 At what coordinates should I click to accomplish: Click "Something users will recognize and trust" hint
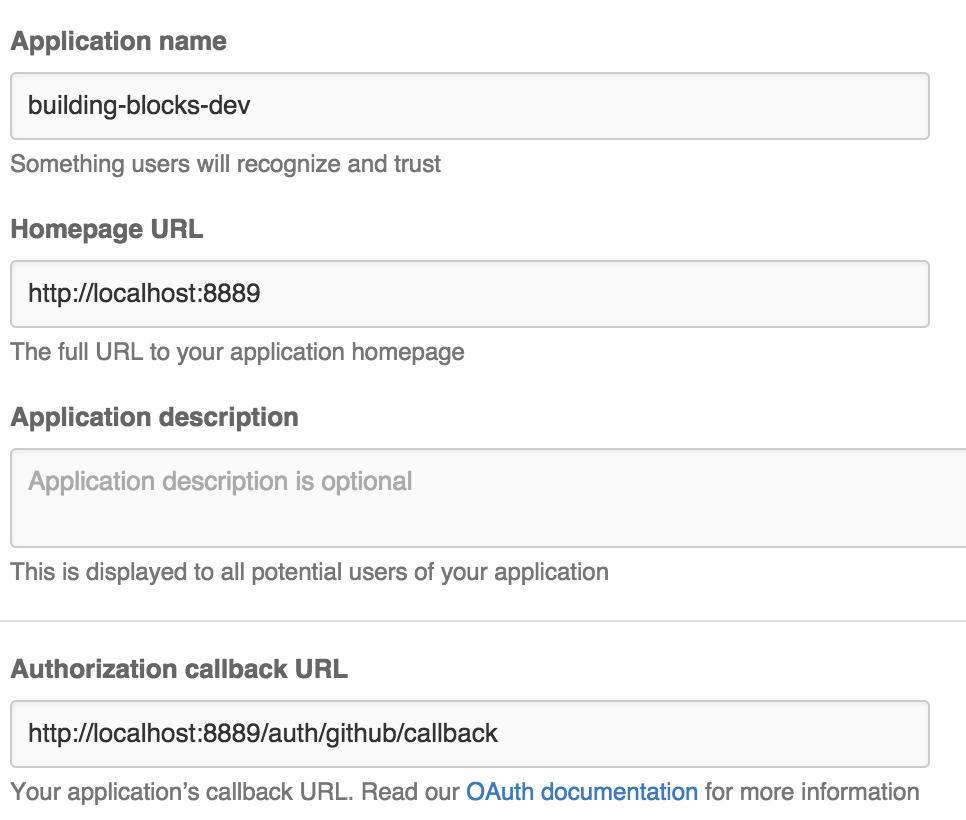click(x=226, y=164)
